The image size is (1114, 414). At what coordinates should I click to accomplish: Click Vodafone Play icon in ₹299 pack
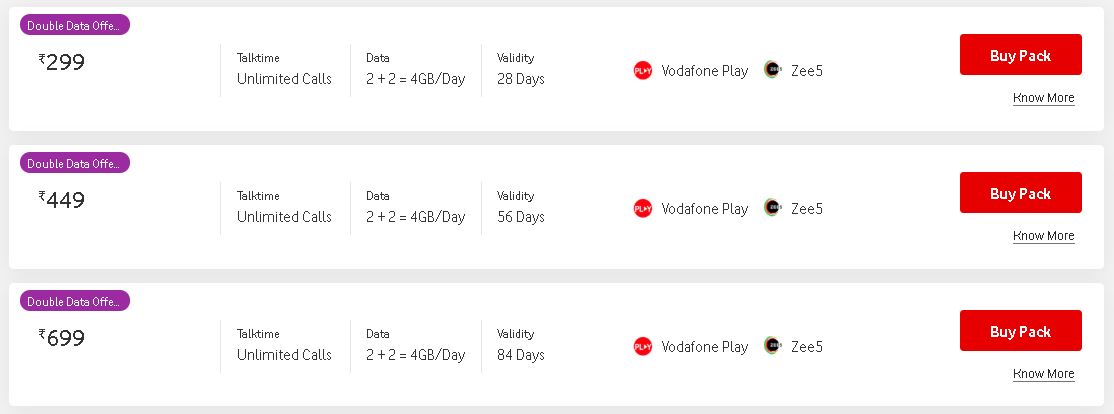pyautogui.click(x=643, y=70)
